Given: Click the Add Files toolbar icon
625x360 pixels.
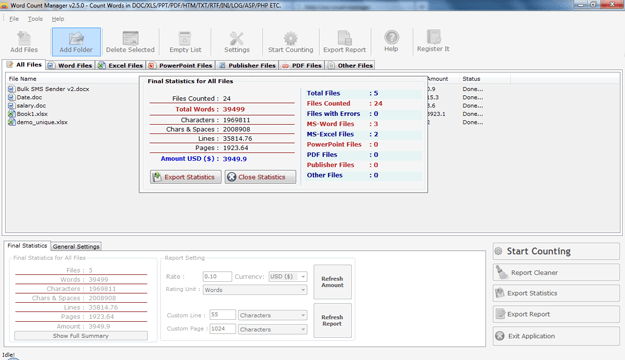Looking at the screenshot, I should tap(24, 42).
